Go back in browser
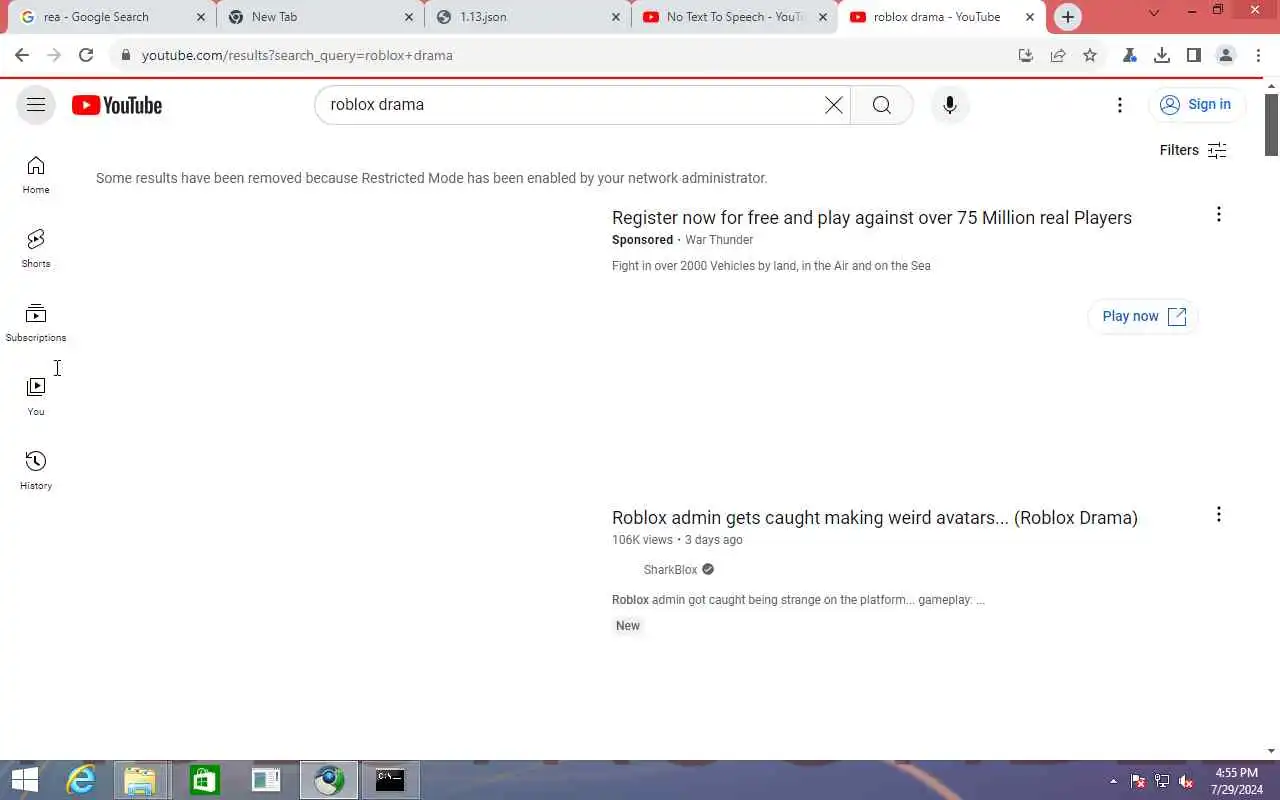 coord(22,55)
